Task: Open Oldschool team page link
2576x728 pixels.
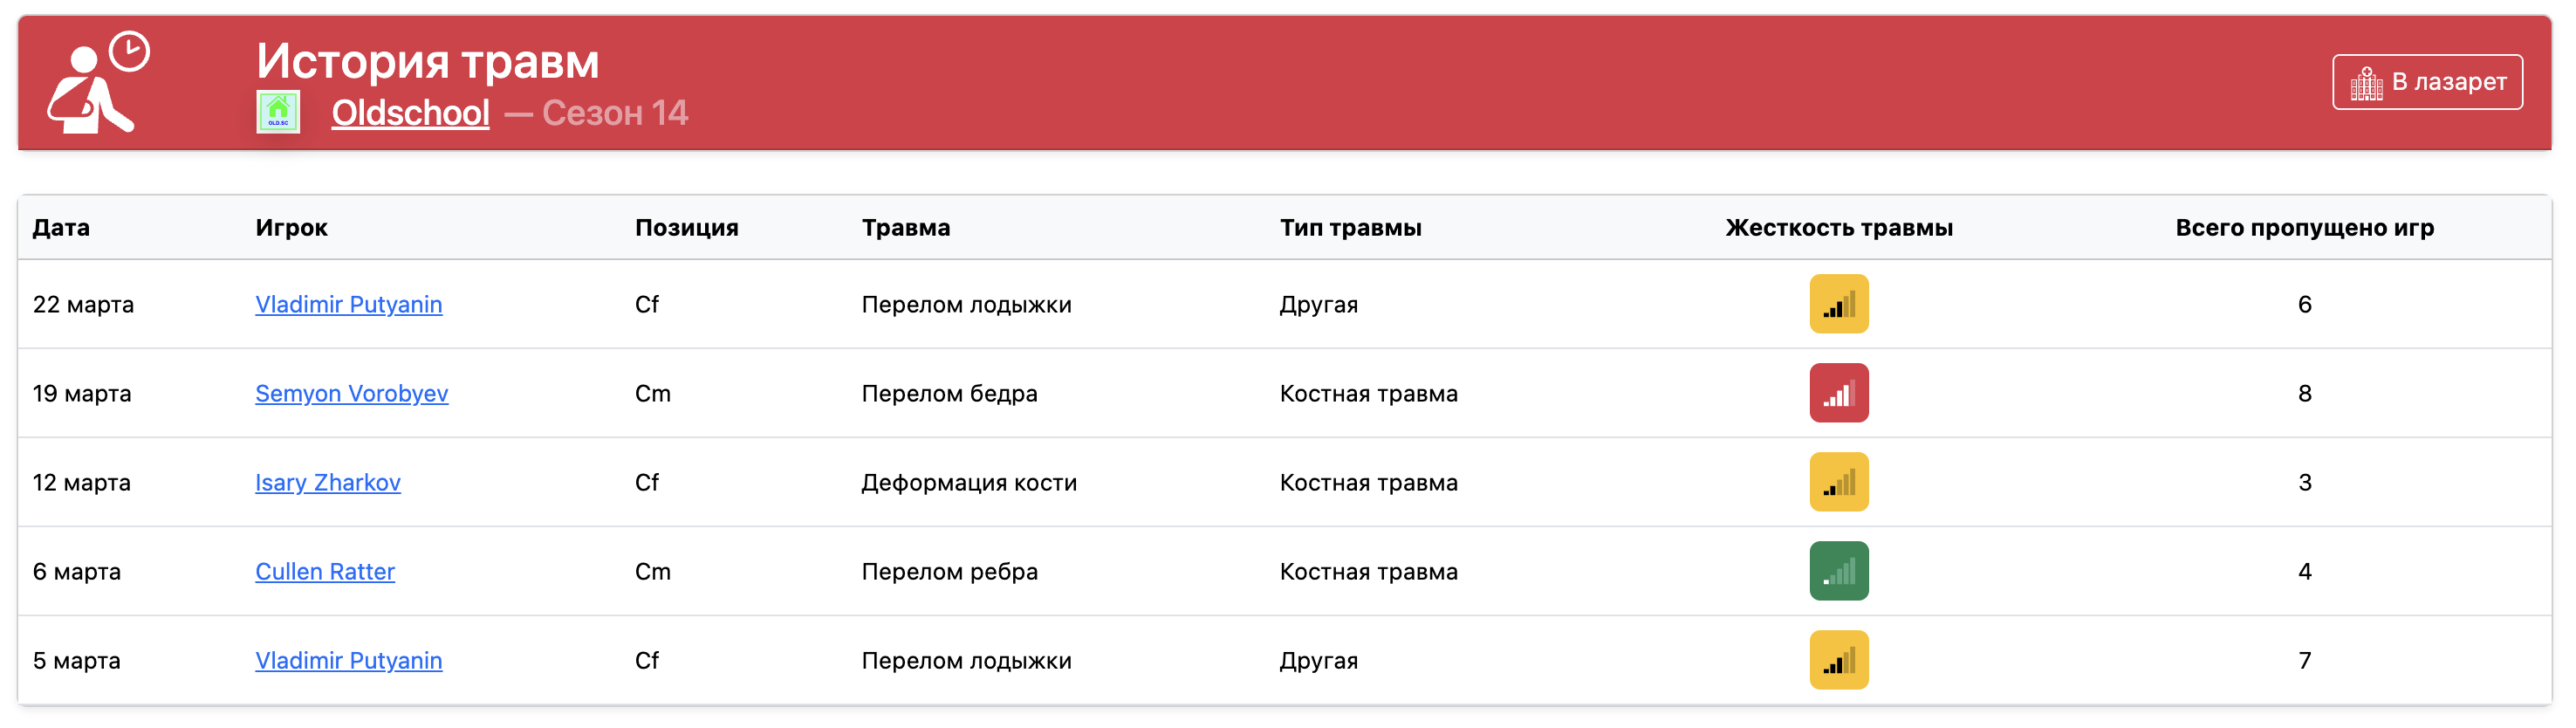Action: tap(410, 113)
